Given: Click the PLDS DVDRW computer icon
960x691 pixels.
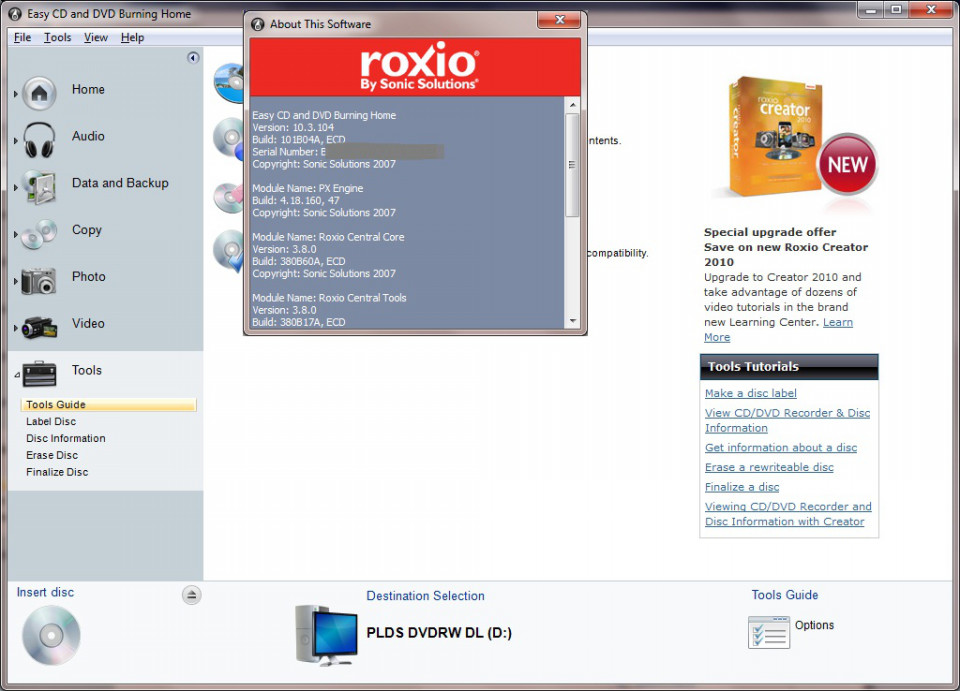Looking at the screenshot, I should 326,635.
